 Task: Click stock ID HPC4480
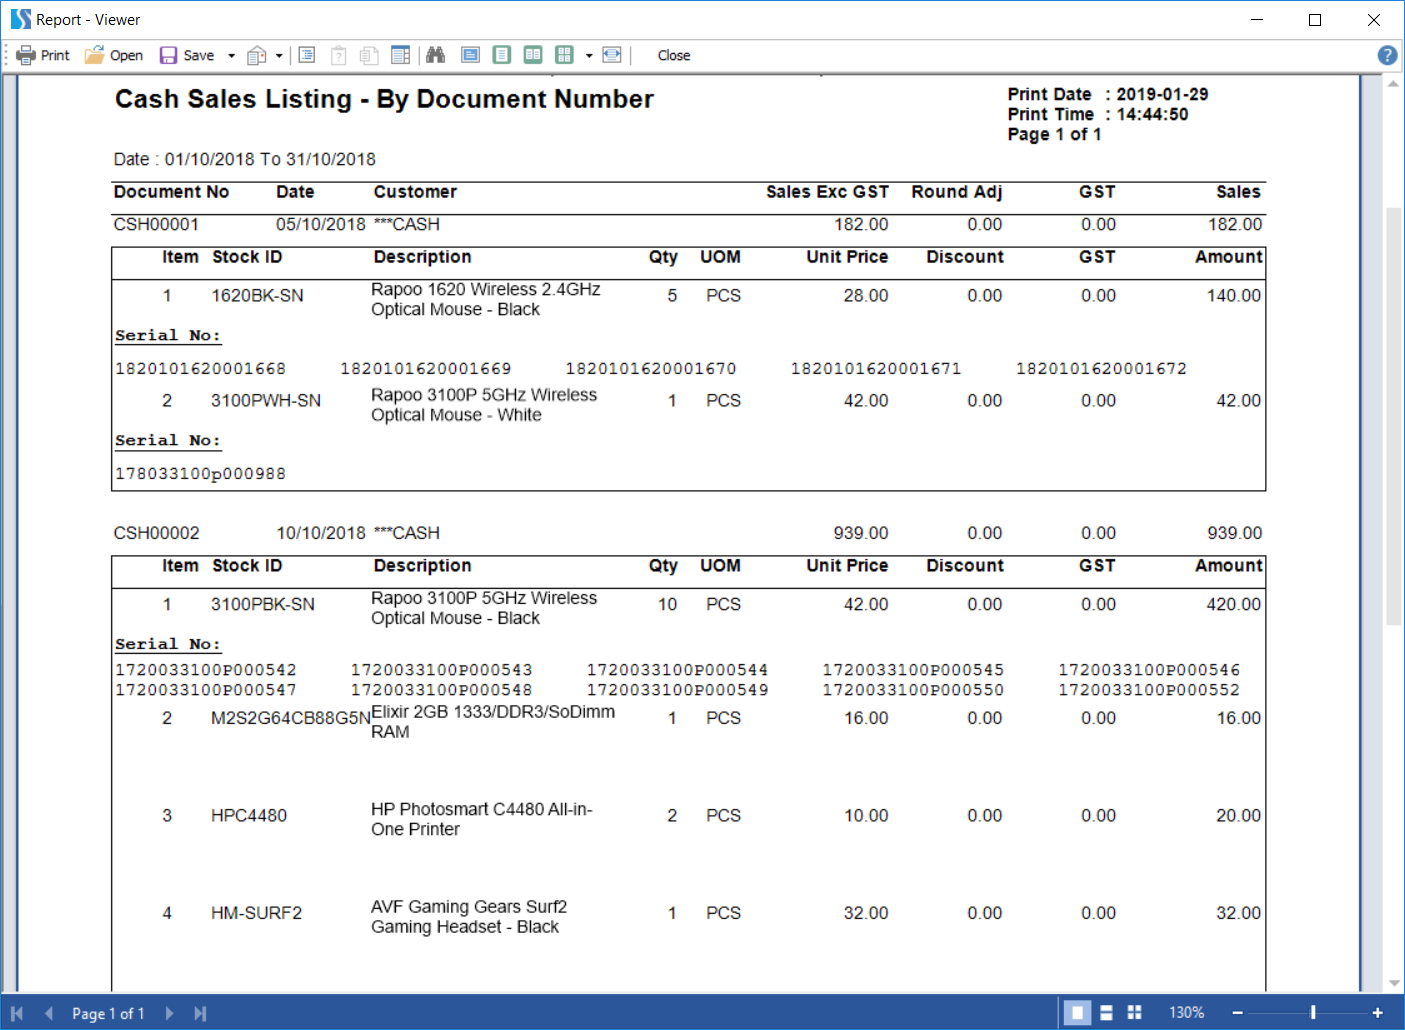point(249,816)
